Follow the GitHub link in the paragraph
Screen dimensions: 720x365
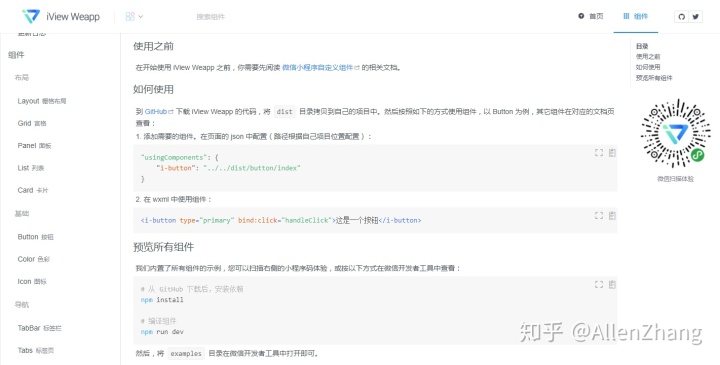pos(159,112)
